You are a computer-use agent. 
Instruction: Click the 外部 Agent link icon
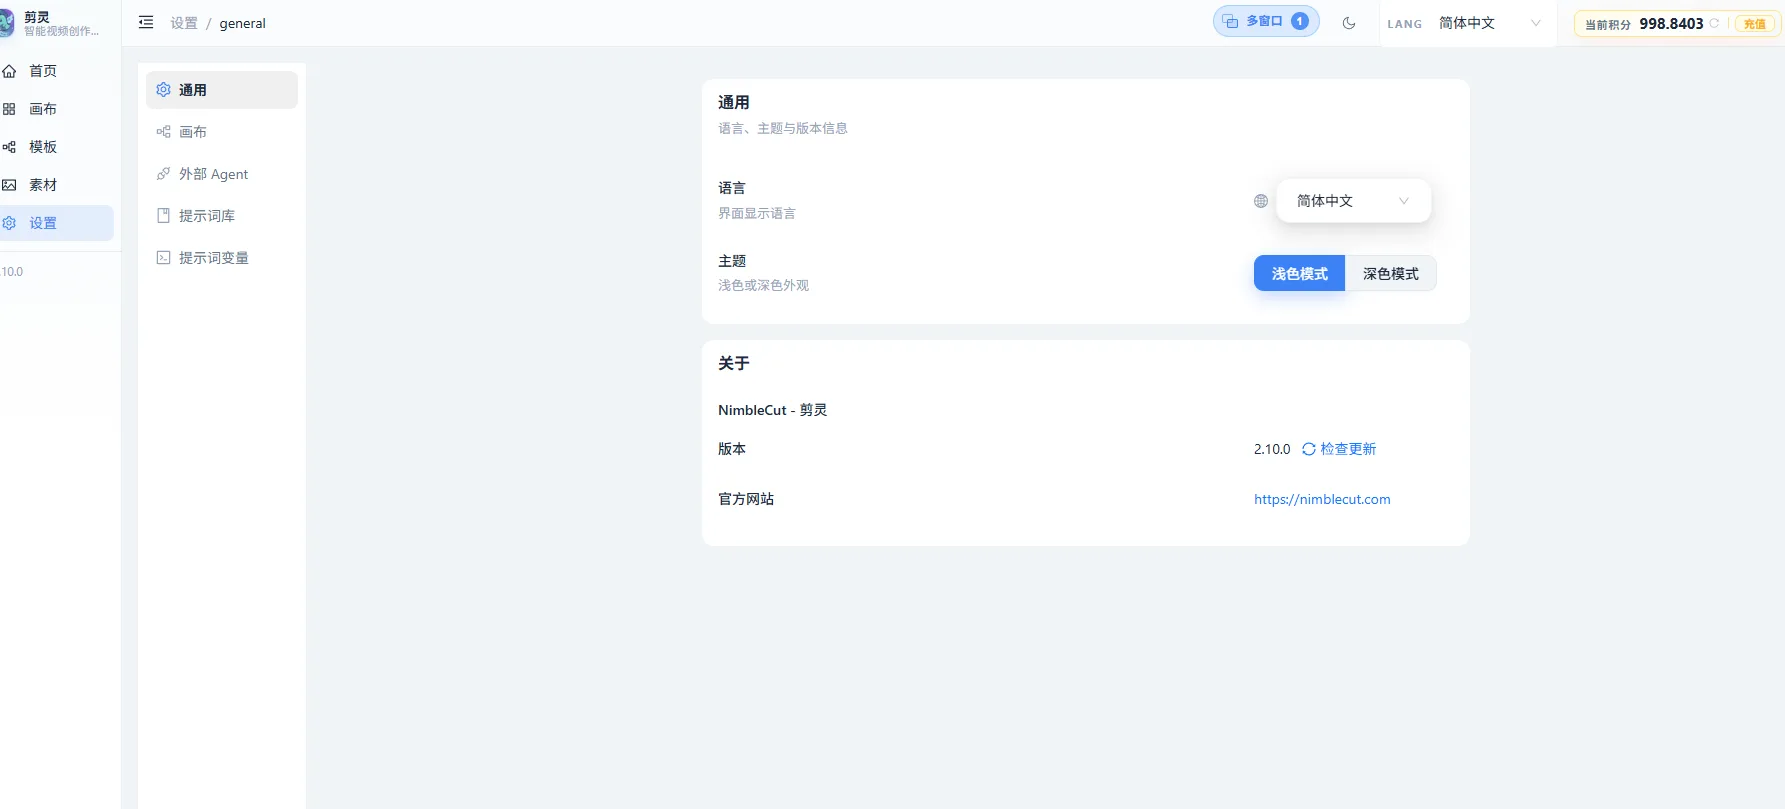pos(164,174)
